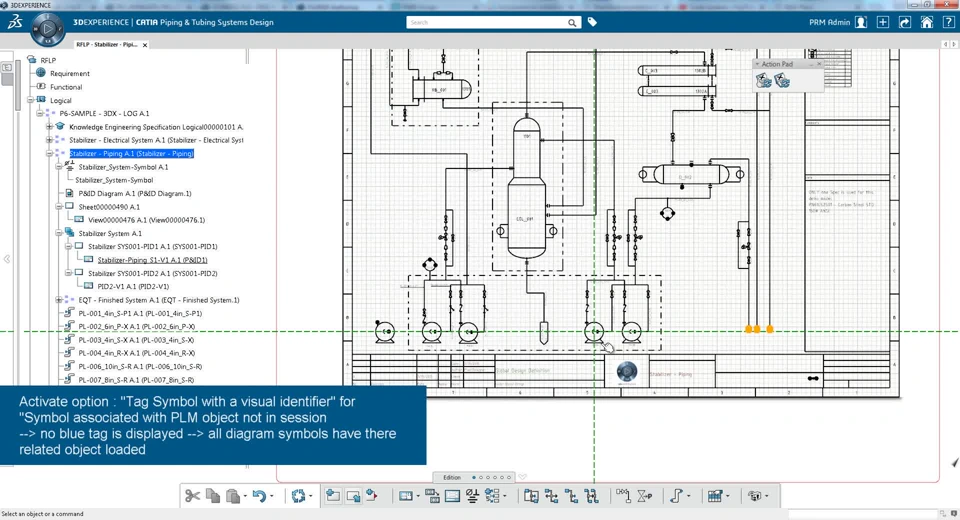Viewport: 960px width, 520px height.
Task: Click the hourglass process icon in toolbar
Action: [644, 496]
